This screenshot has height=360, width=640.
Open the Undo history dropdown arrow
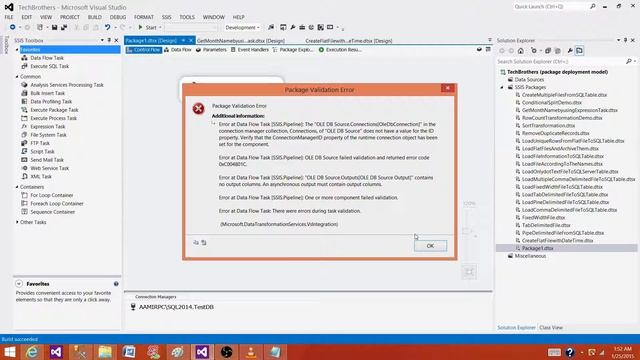[116, 27]
